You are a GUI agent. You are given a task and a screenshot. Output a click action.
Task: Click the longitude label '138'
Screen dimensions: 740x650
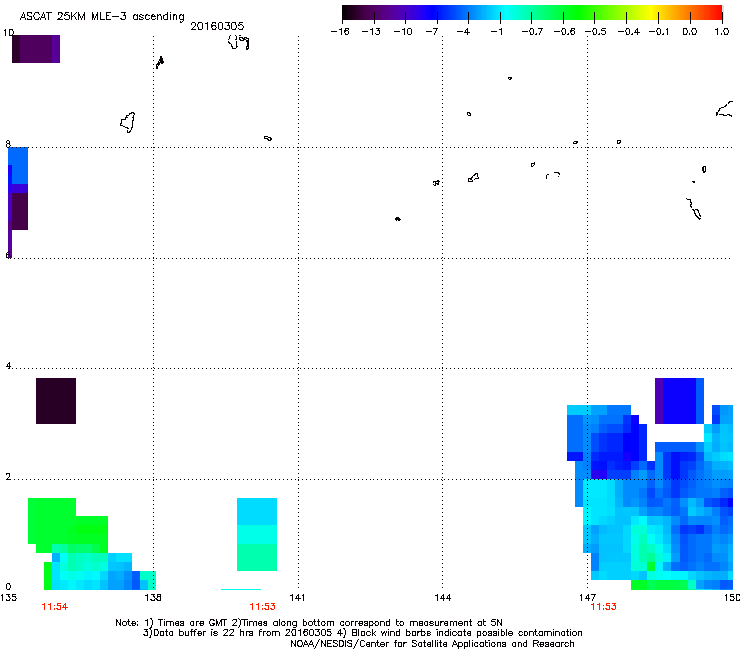[153, 598]
